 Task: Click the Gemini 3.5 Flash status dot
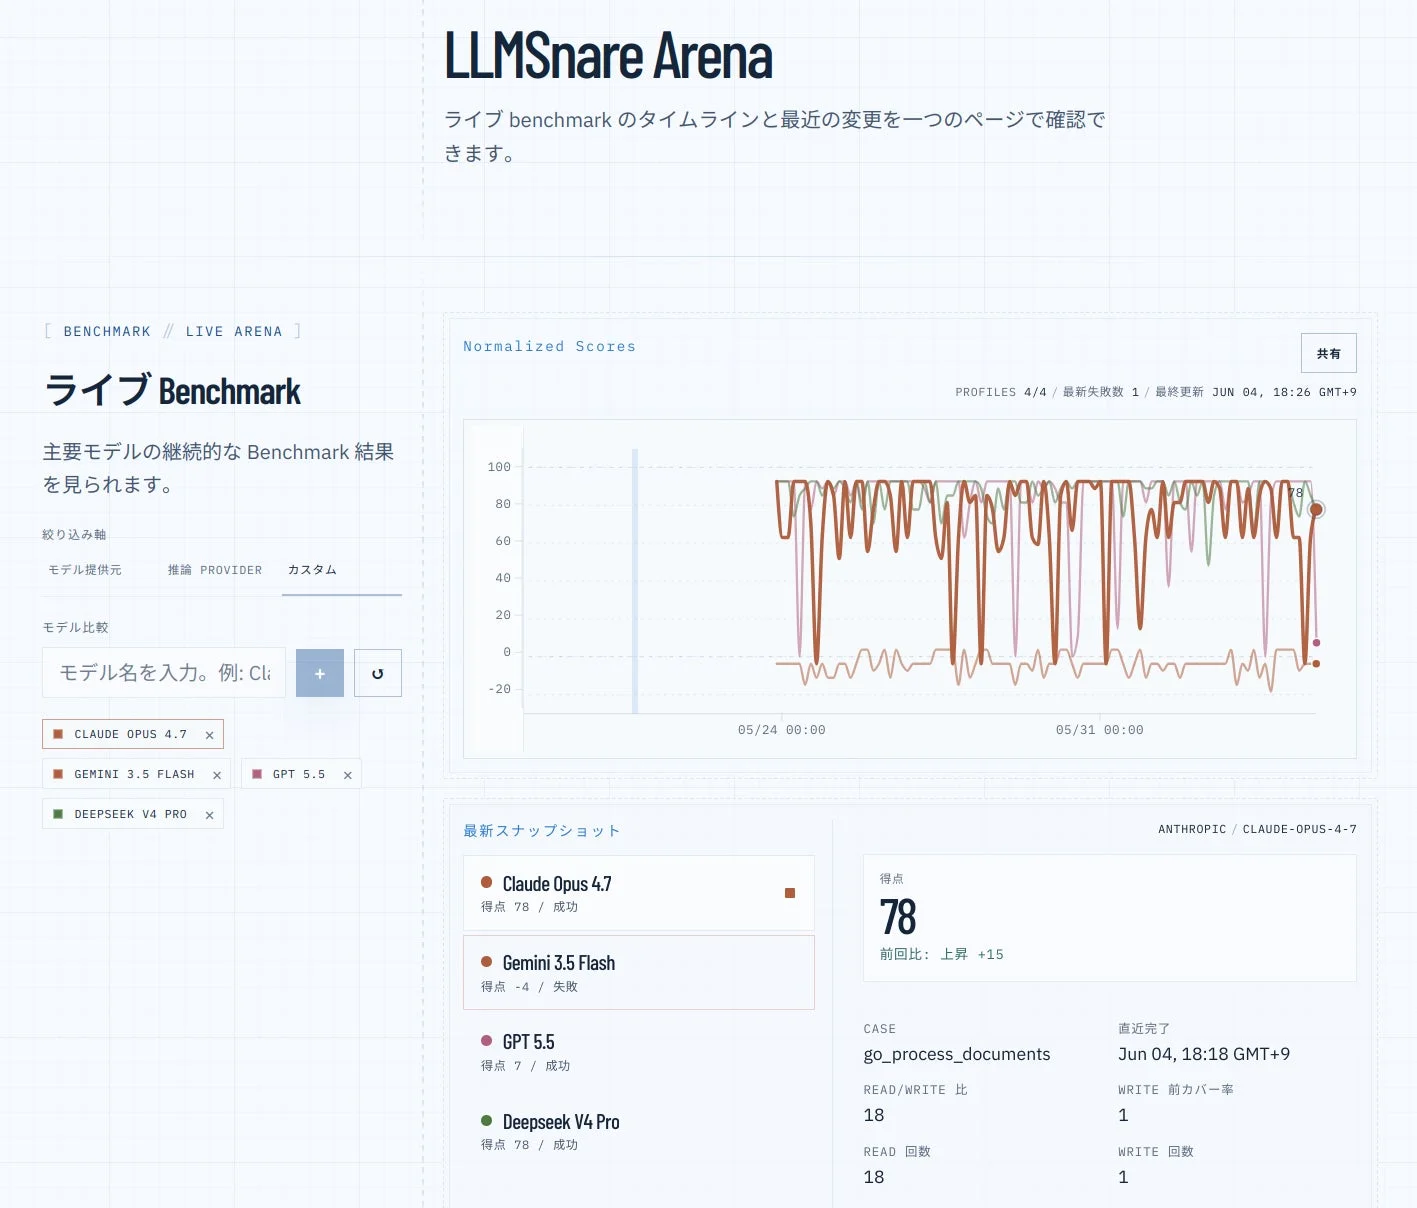487,961
